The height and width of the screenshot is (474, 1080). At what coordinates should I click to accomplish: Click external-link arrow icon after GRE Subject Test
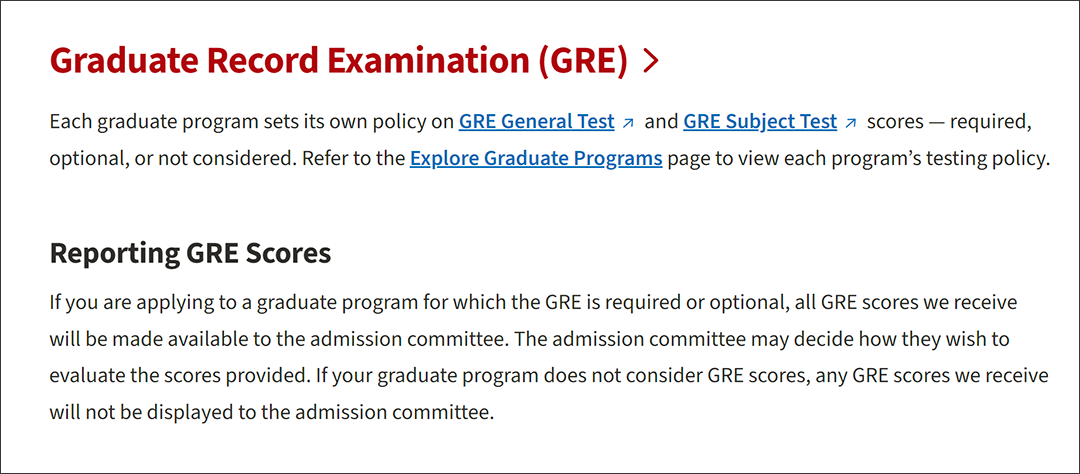(x=851, y=123)
